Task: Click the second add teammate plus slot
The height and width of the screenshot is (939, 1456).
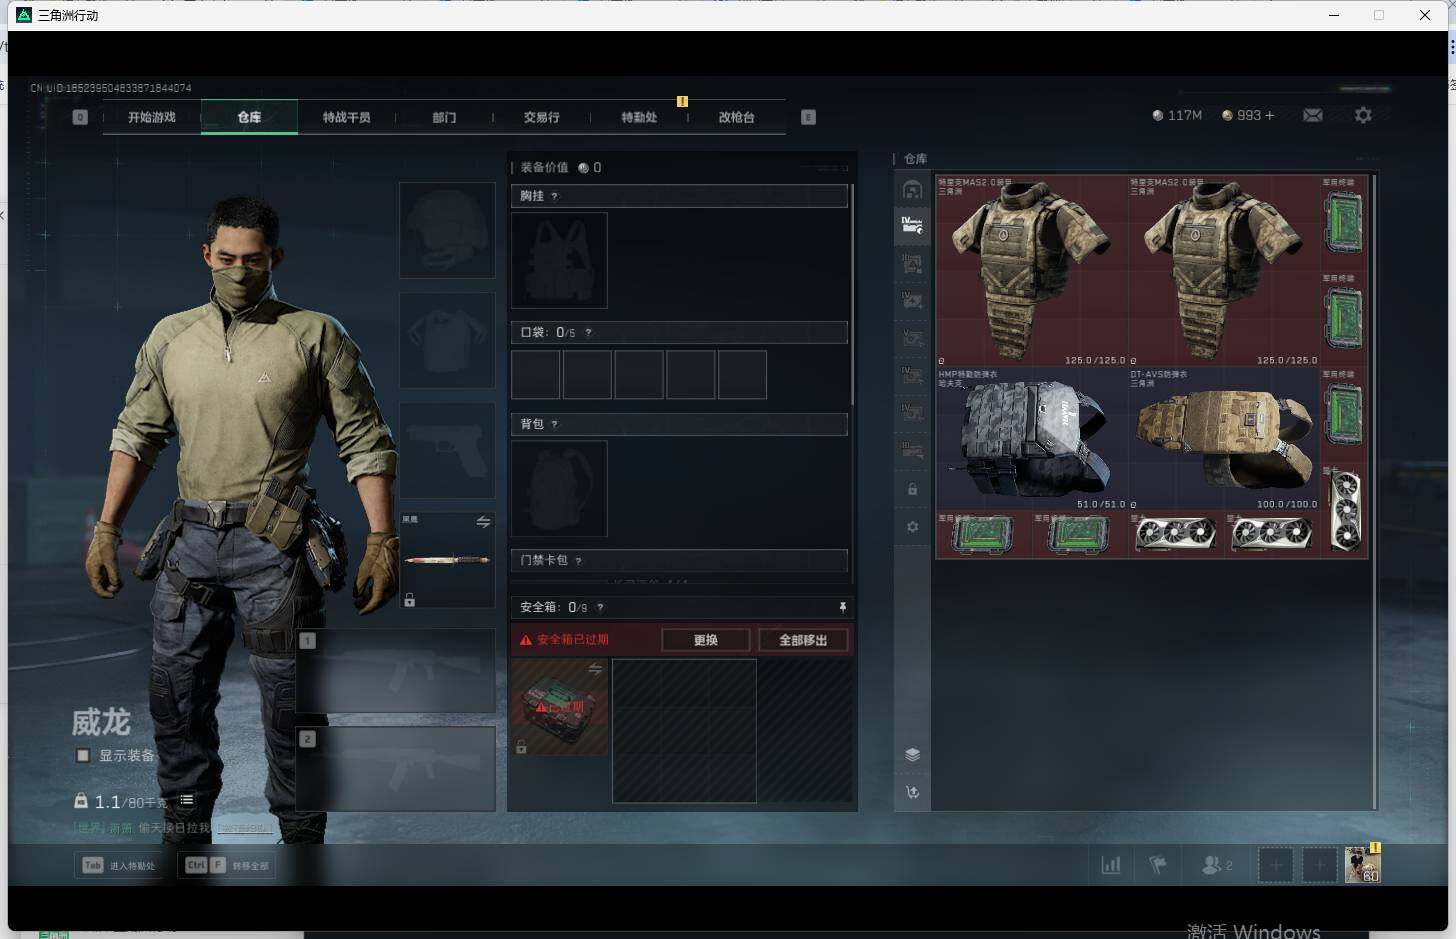Action: point(1320,865)
